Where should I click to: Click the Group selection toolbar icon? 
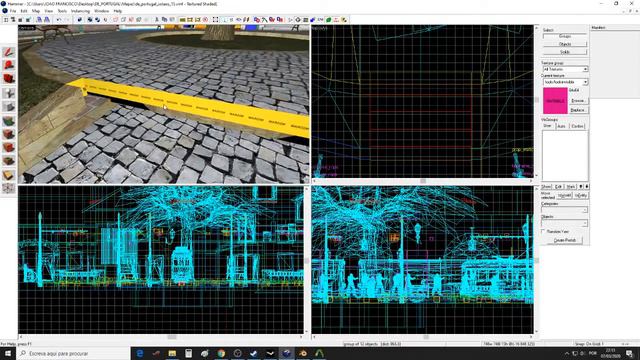pos(90,19)
